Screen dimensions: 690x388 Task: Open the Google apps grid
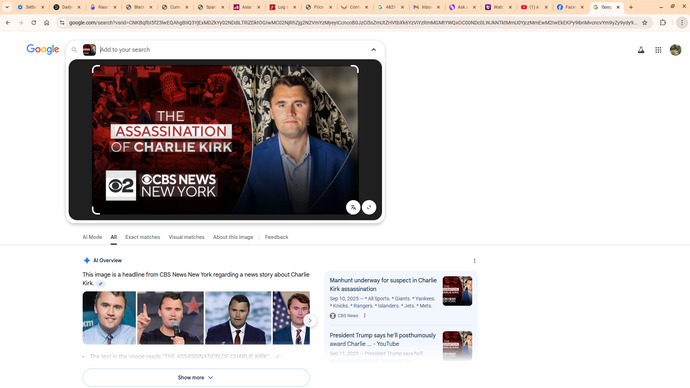(658, 50)
